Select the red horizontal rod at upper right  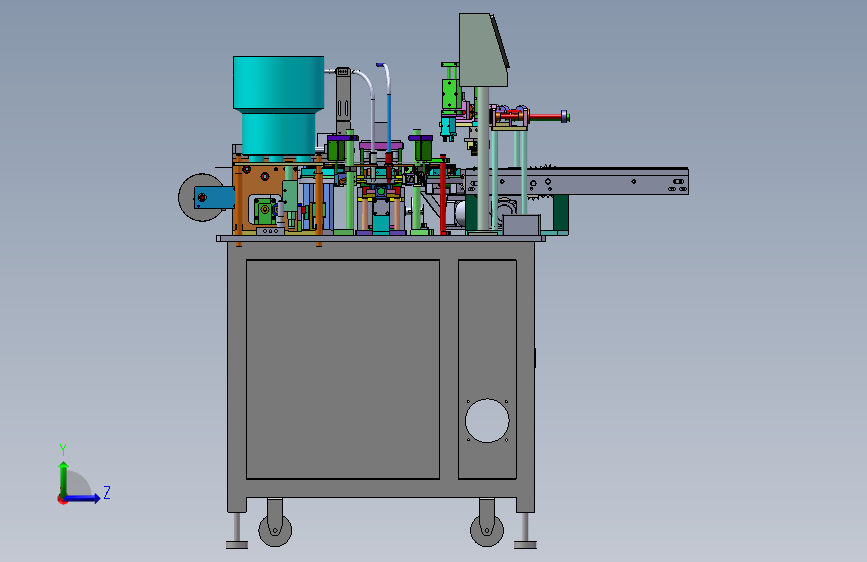click(x=547, y=117)
